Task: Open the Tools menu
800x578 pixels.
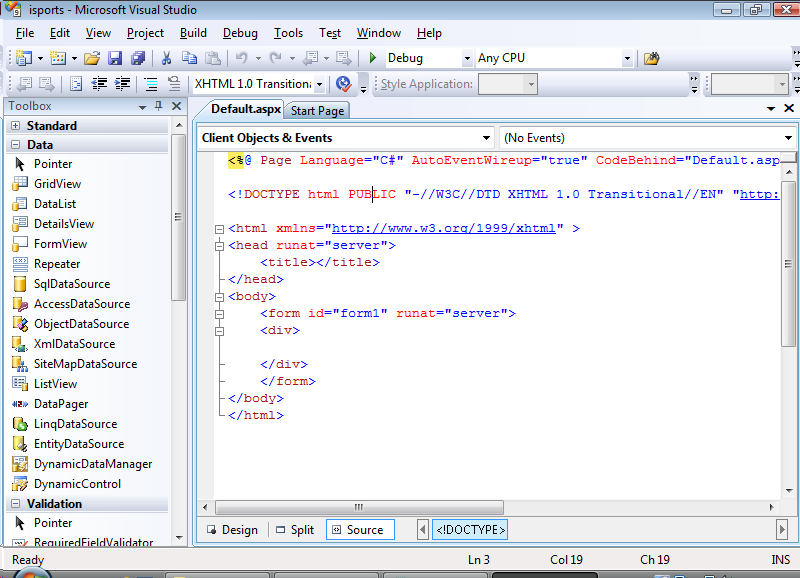Action: coord(288,33)
